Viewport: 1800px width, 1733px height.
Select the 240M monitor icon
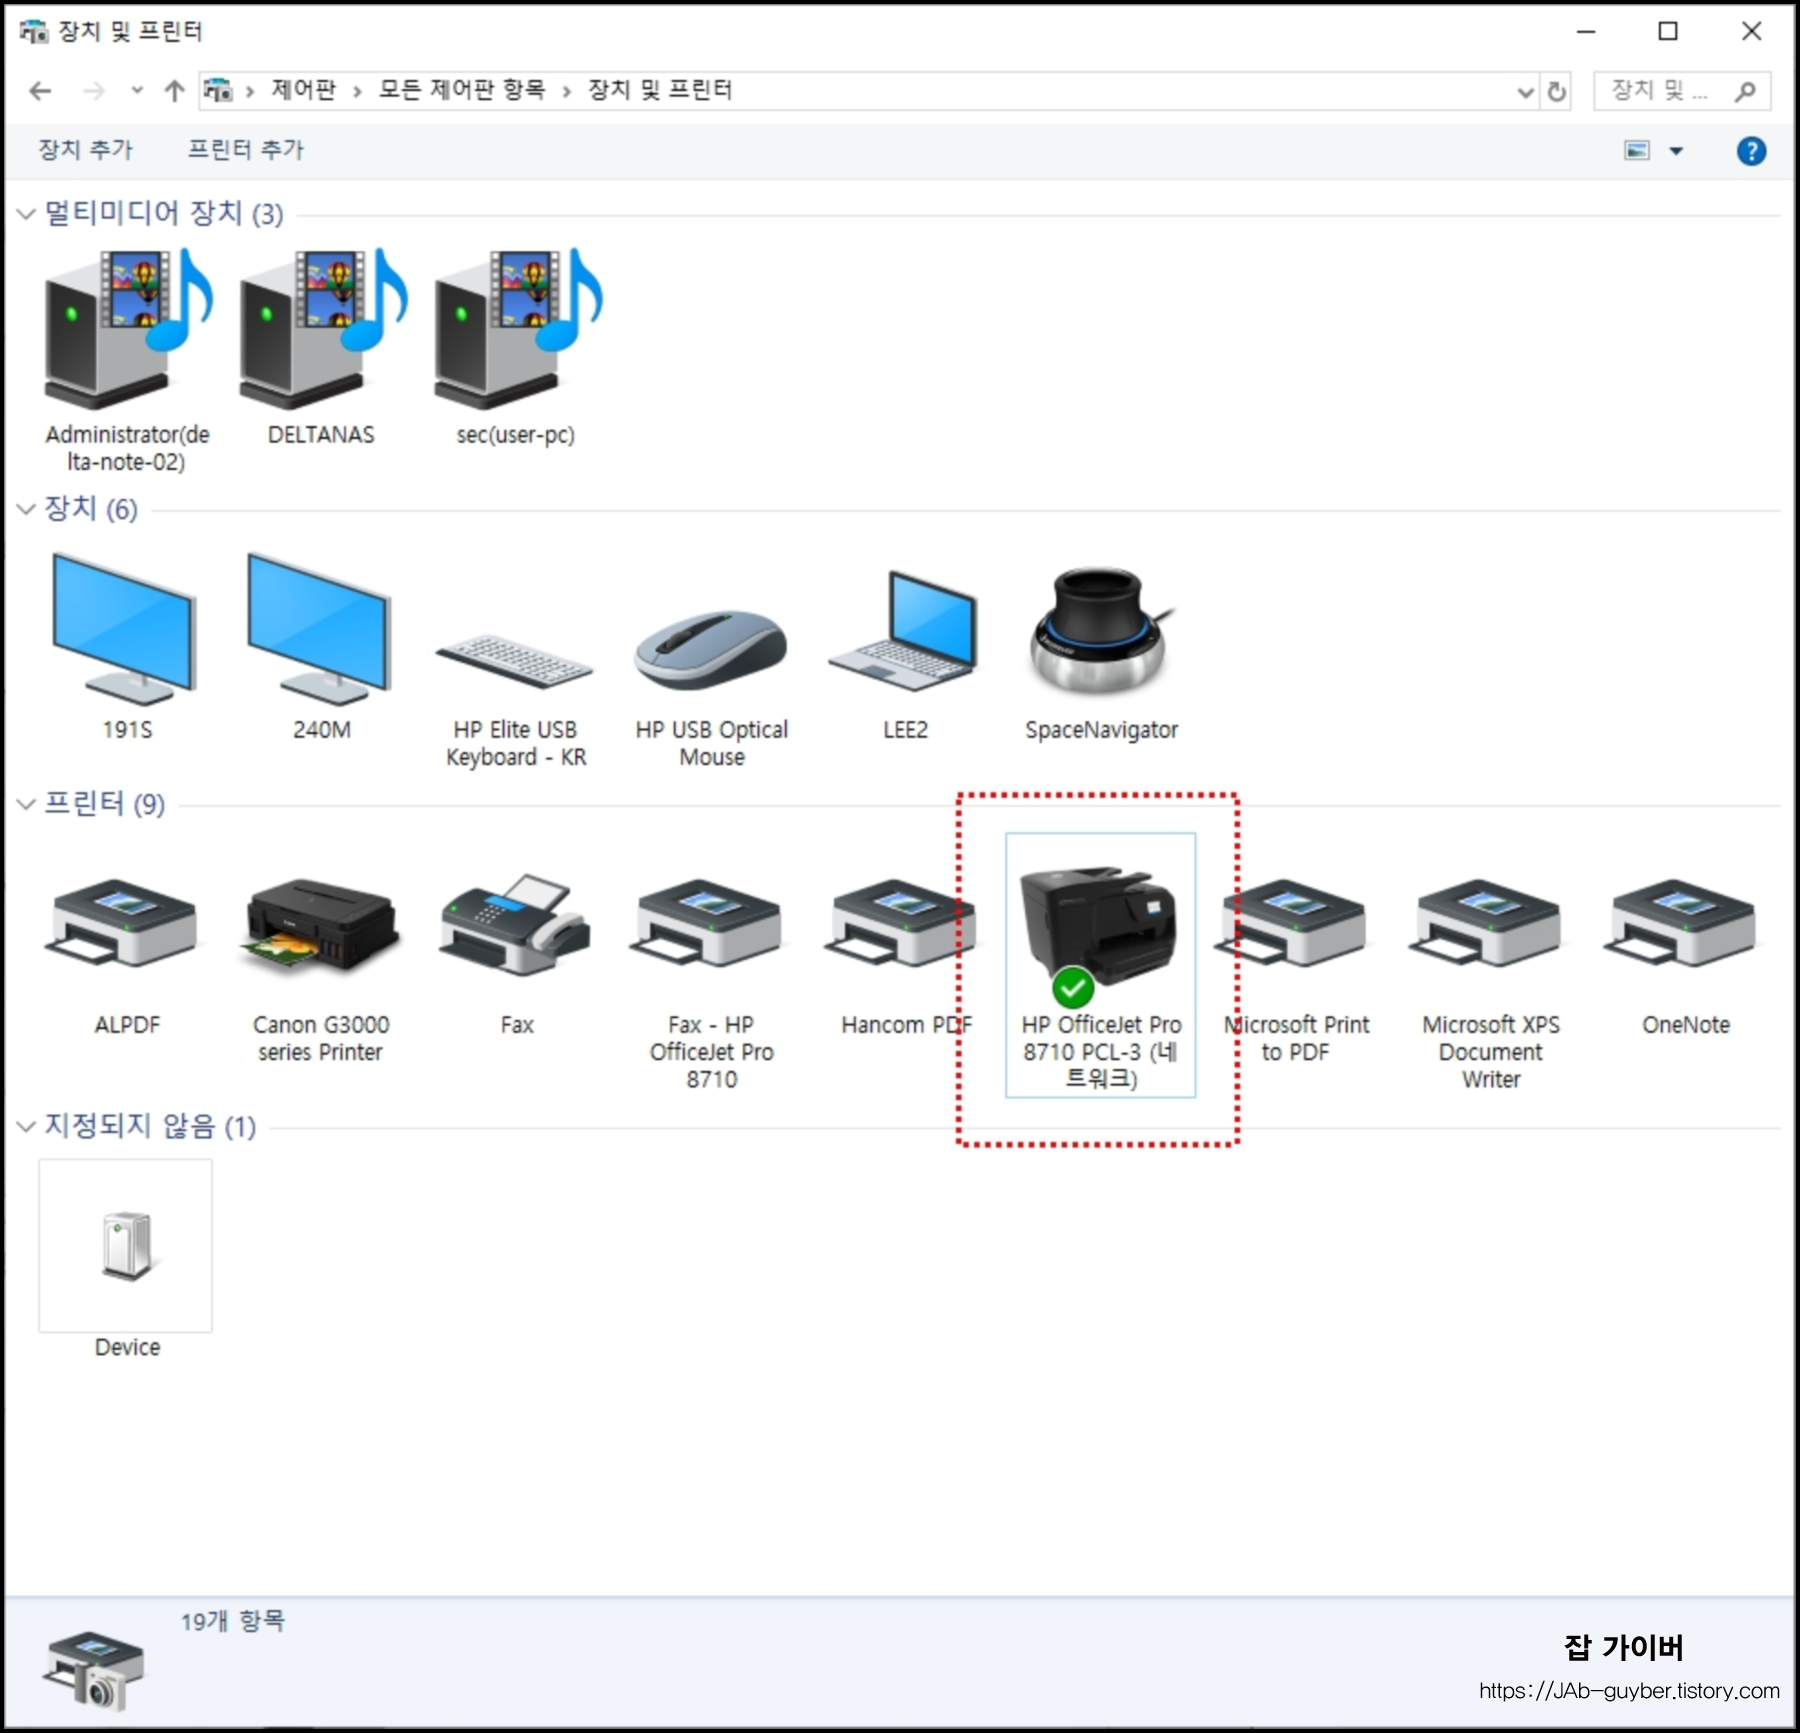pos(320,628)
